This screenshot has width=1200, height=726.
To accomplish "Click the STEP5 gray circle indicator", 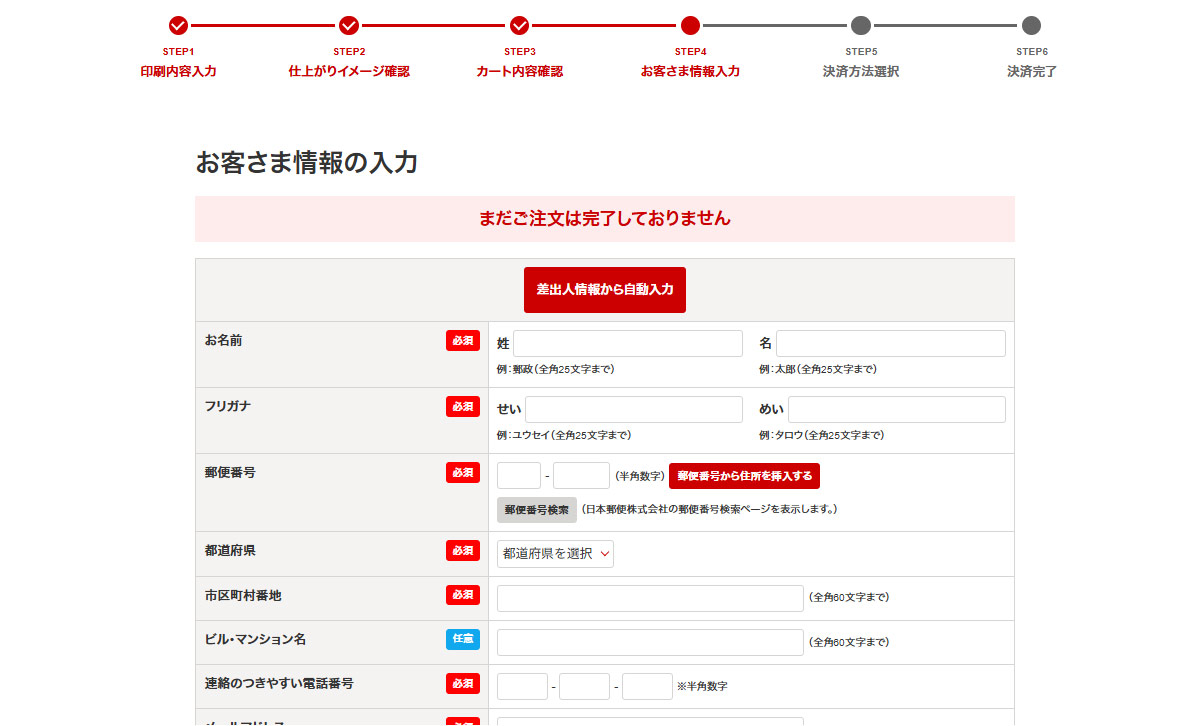I will 861,26.
